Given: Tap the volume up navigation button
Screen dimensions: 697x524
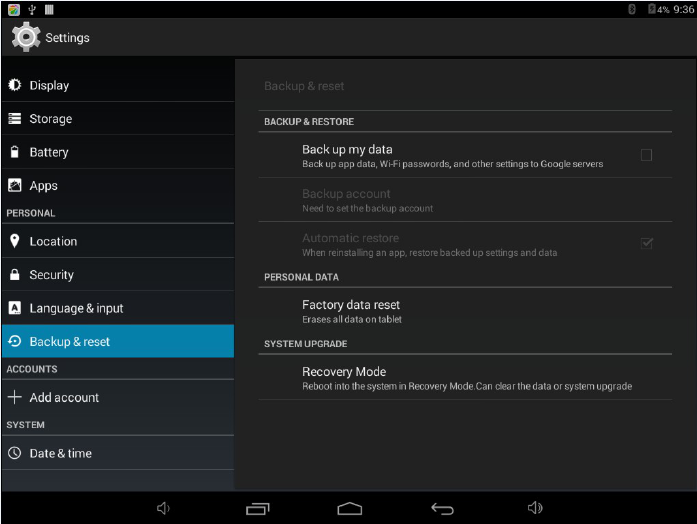Looking at the screenshot, I should 535,508.
